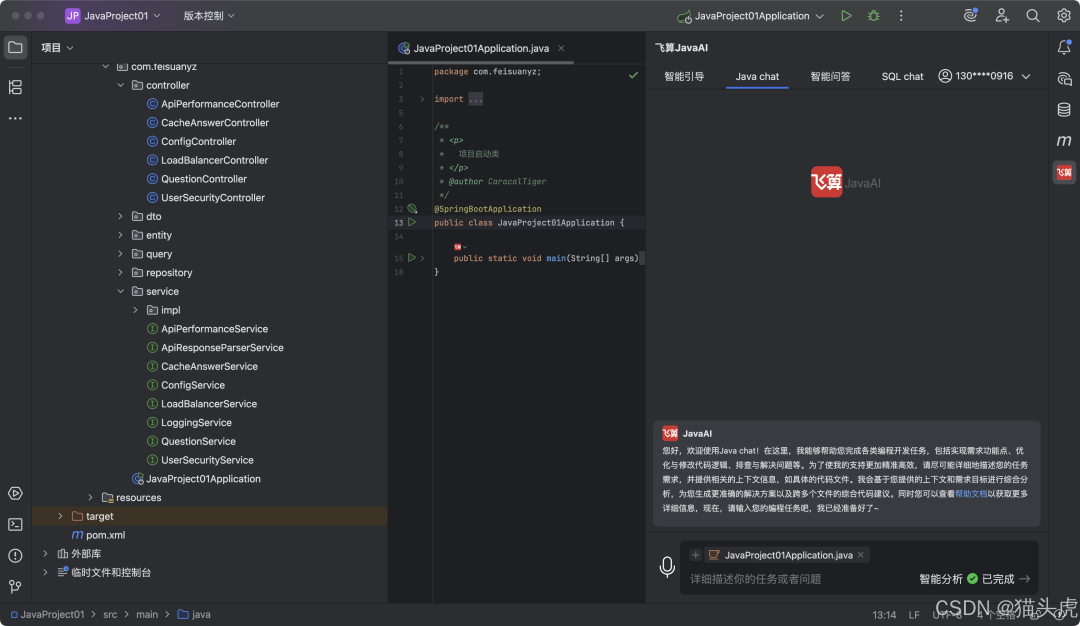Expand the entity package

click(x=121, y=235)
